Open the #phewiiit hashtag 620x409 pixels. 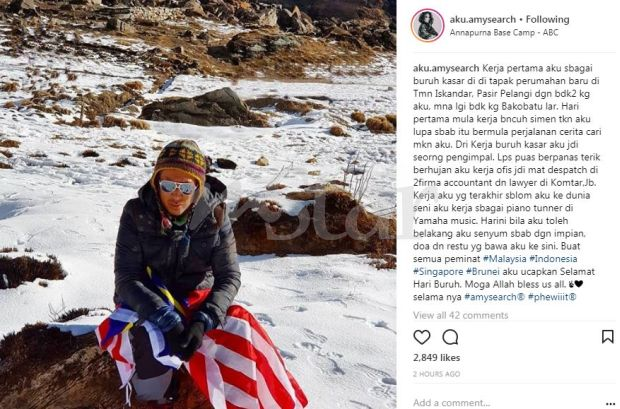(552, 297)
